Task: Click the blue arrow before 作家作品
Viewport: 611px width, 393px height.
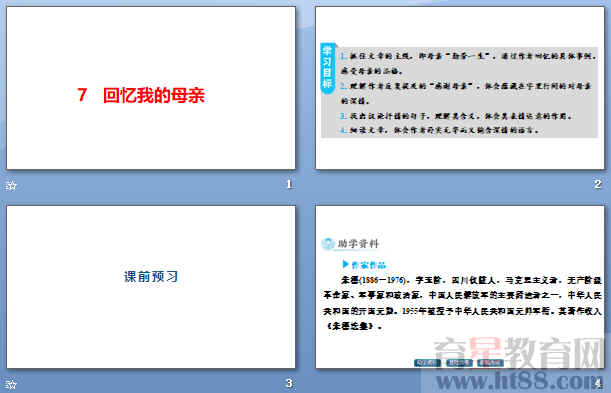Action: (x=345, y=264)
